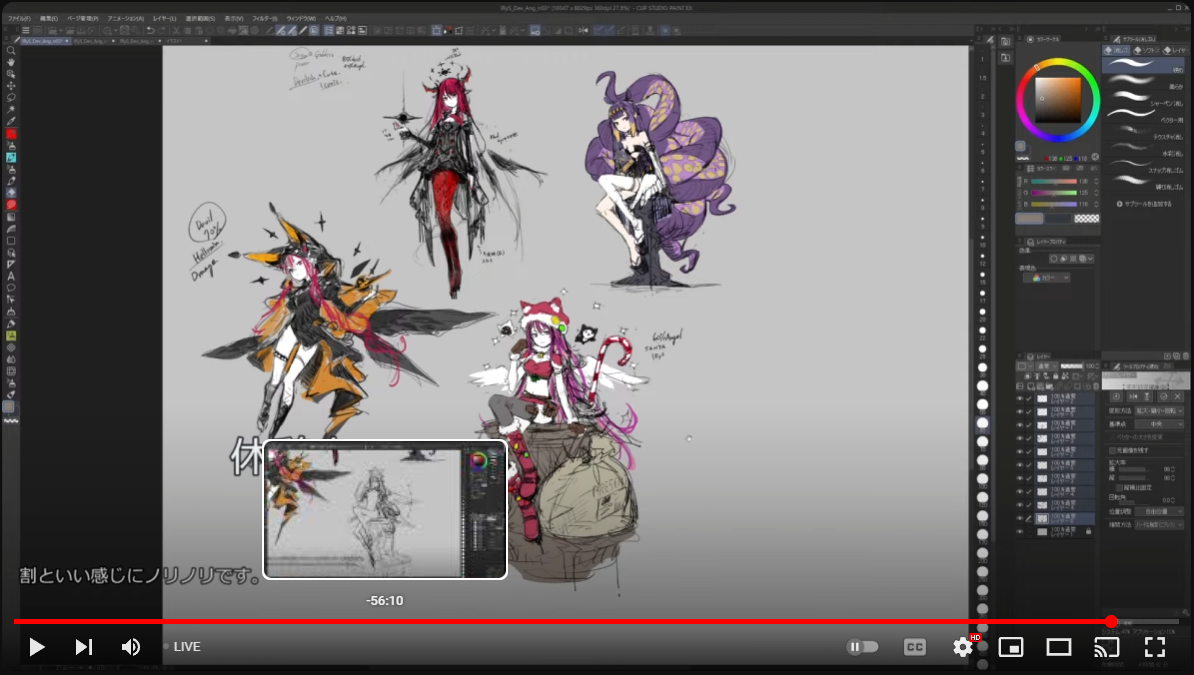
Task: Click サブツールを追加する button
Action: (1144, 204)
